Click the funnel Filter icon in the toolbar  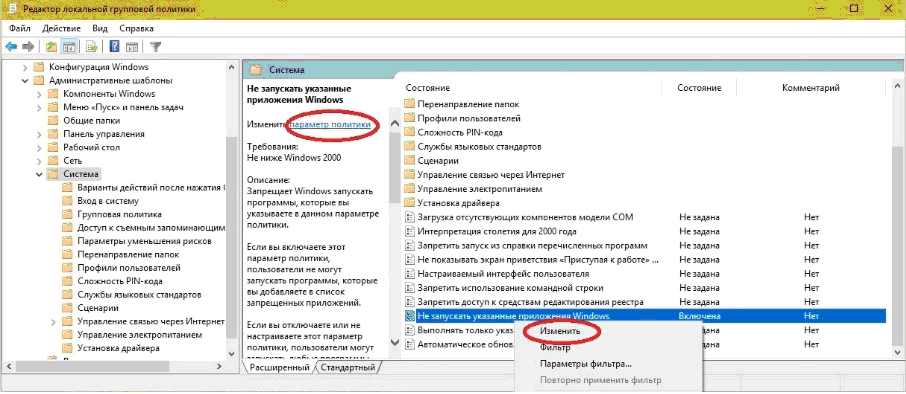(155, 47)
